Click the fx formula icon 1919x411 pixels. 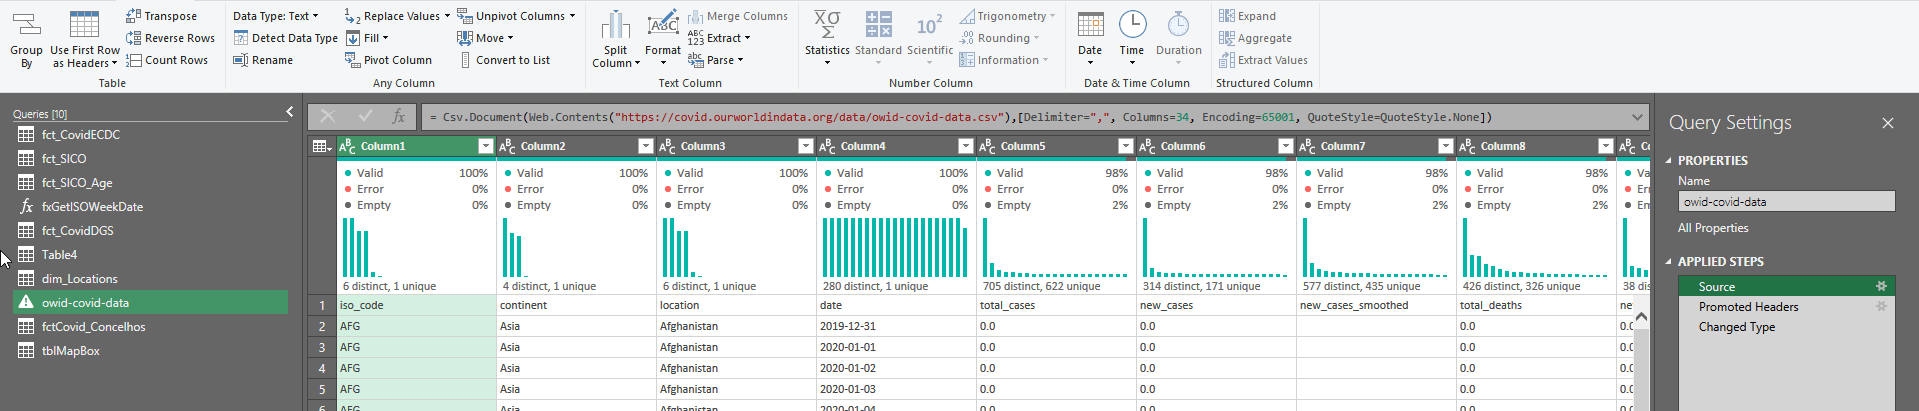click(398, 117)
